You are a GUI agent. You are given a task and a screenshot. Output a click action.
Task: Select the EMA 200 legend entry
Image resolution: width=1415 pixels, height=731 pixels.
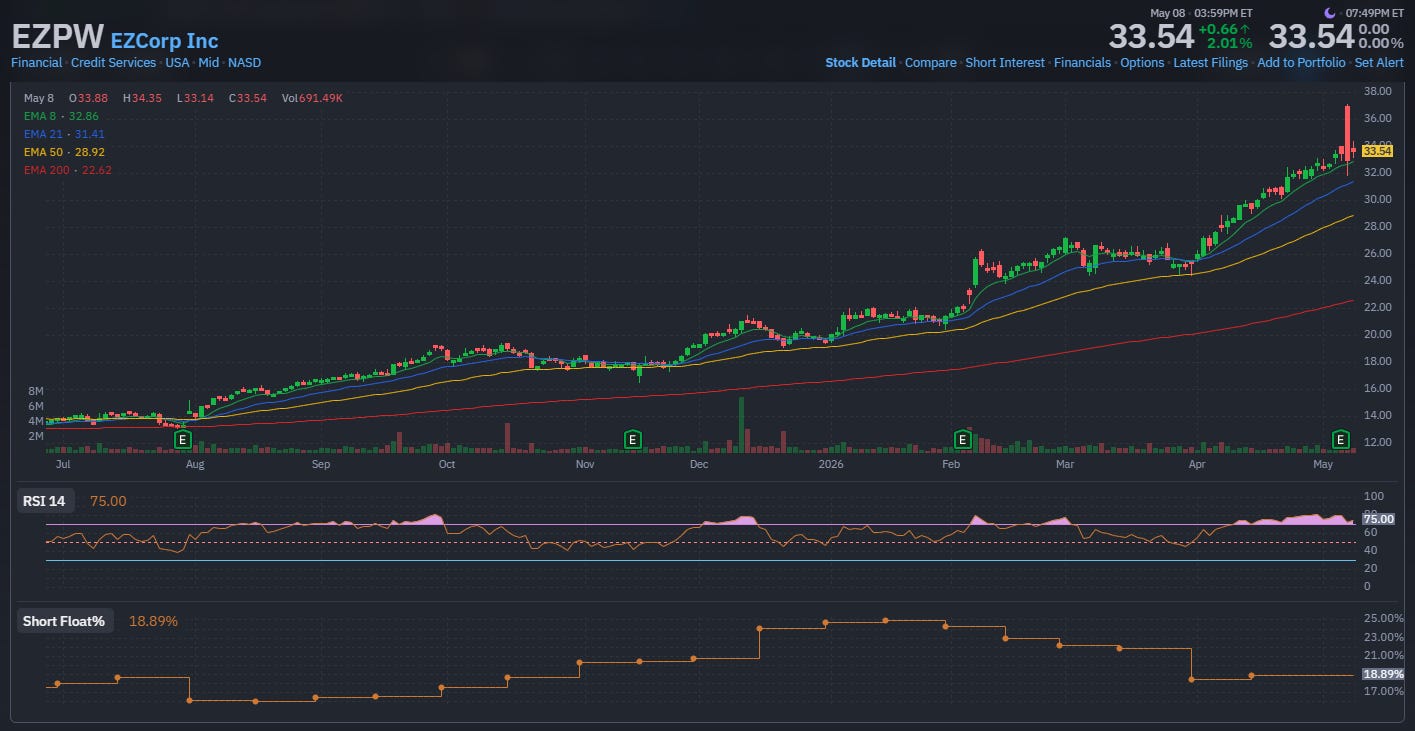(x=67, y=170)
